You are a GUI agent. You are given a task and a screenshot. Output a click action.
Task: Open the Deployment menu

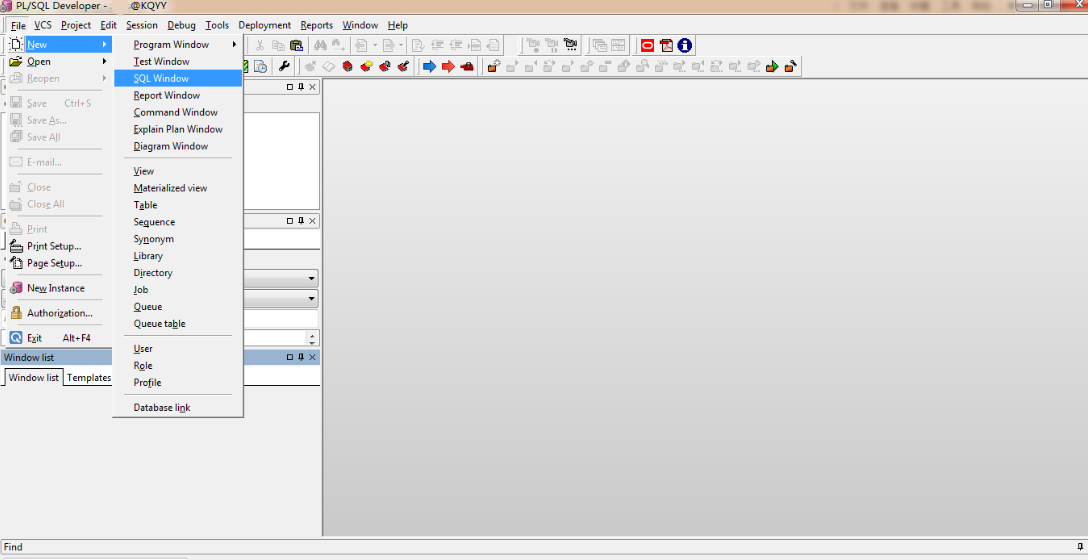point(264,25)
